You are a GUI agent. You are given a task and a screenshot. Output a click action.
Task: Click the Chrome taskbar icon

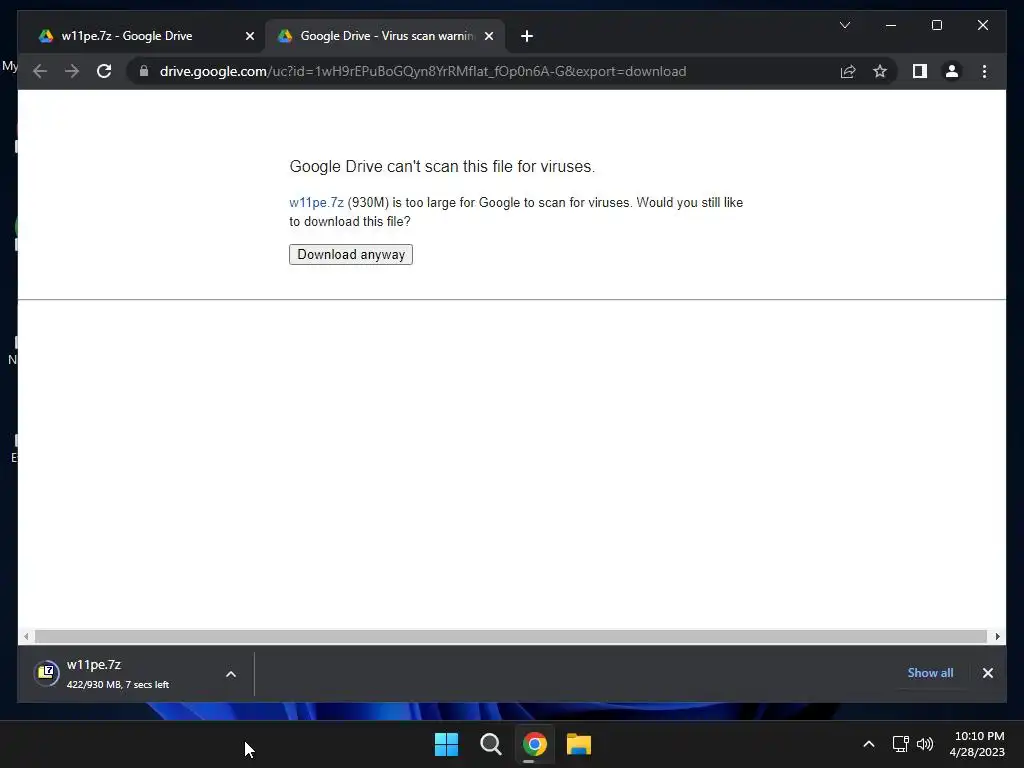(534, 744)
